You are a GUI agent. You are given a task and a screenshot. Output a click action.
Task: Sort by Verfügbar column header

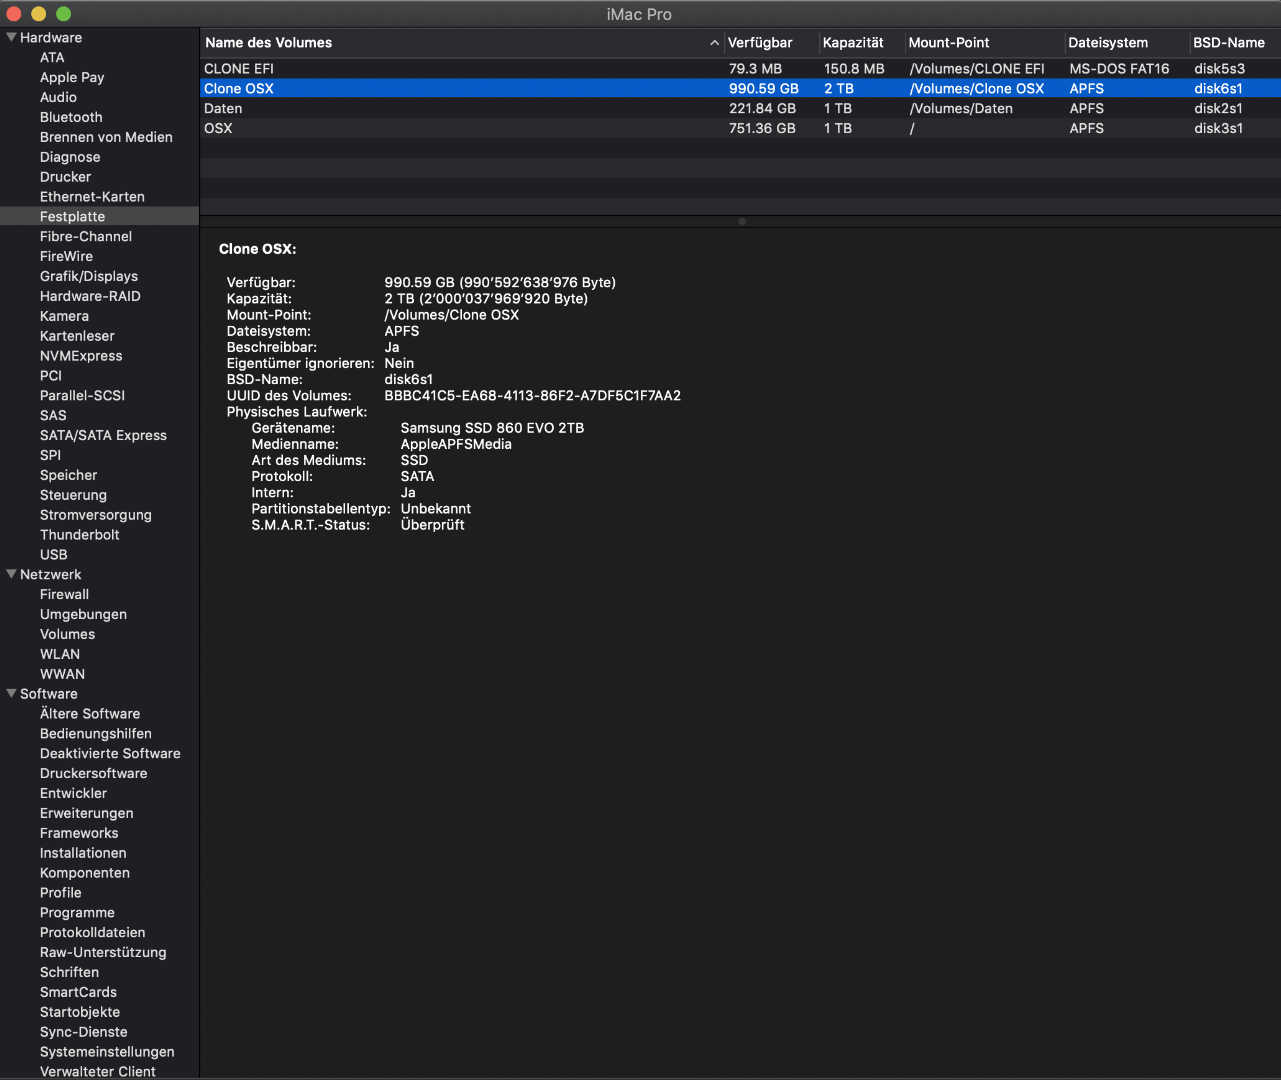coord(760,43)
